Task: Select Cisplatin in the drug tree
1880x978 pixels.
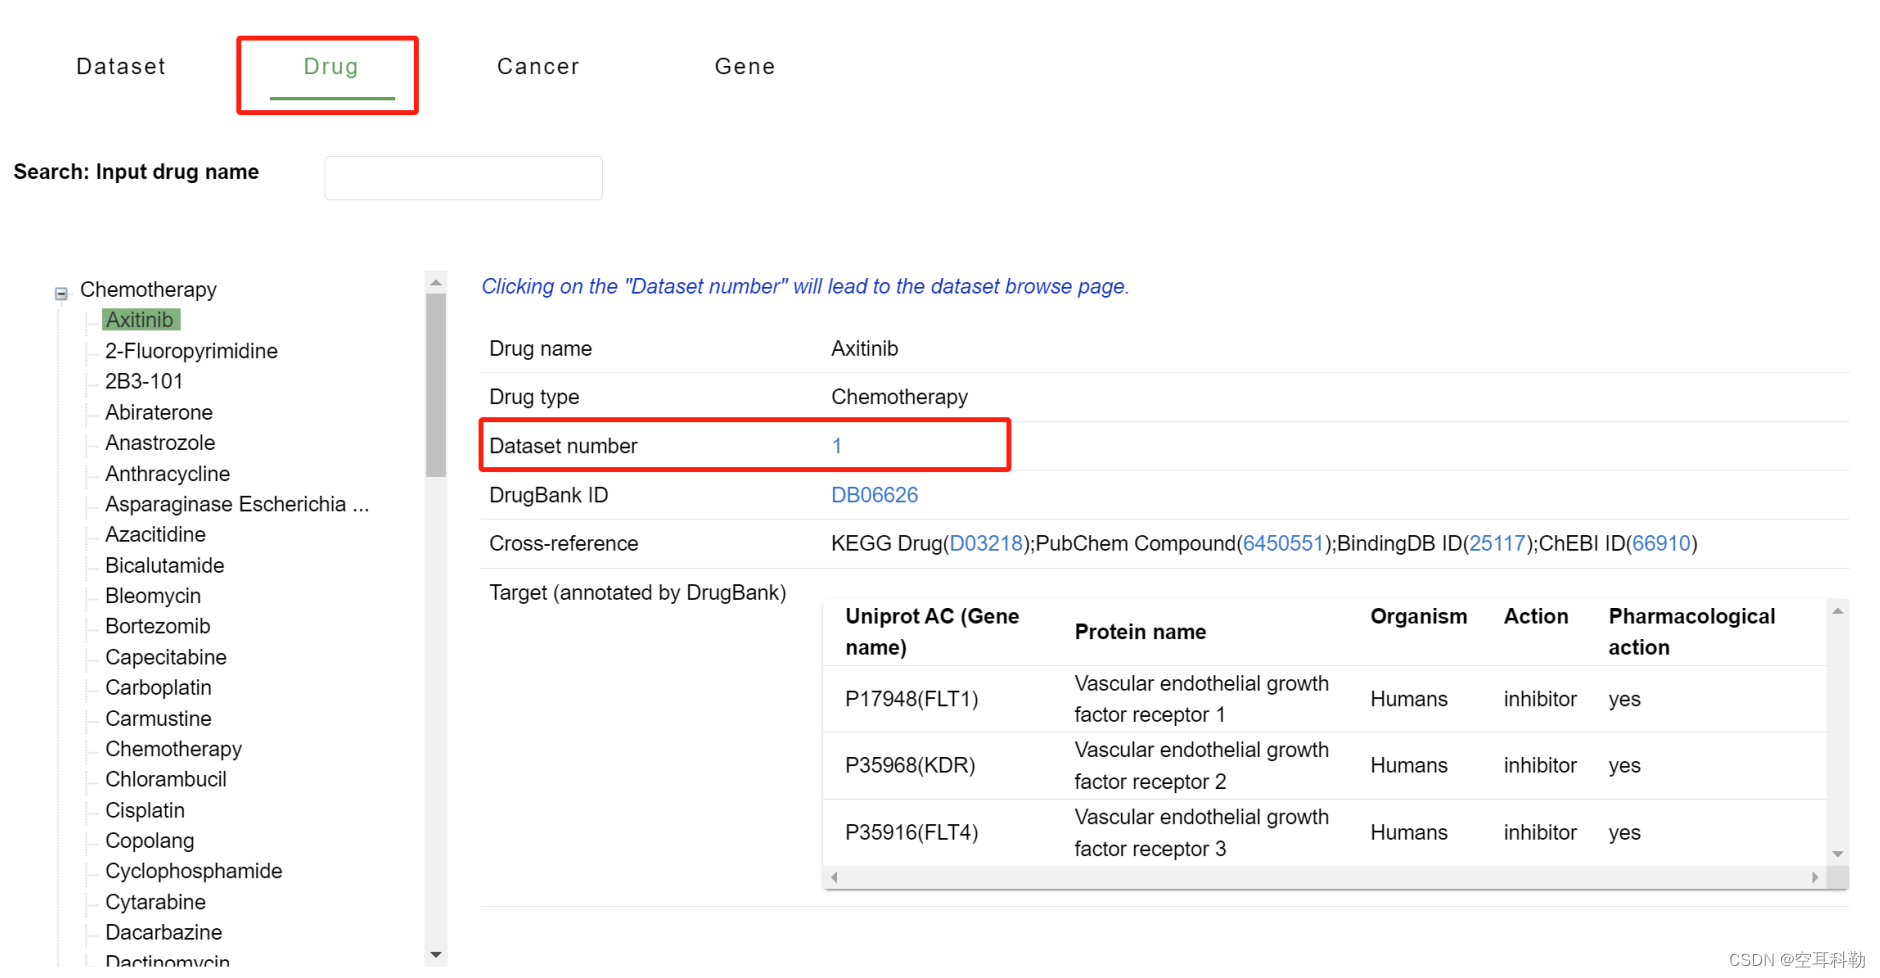Action: [x=145, y=811]
